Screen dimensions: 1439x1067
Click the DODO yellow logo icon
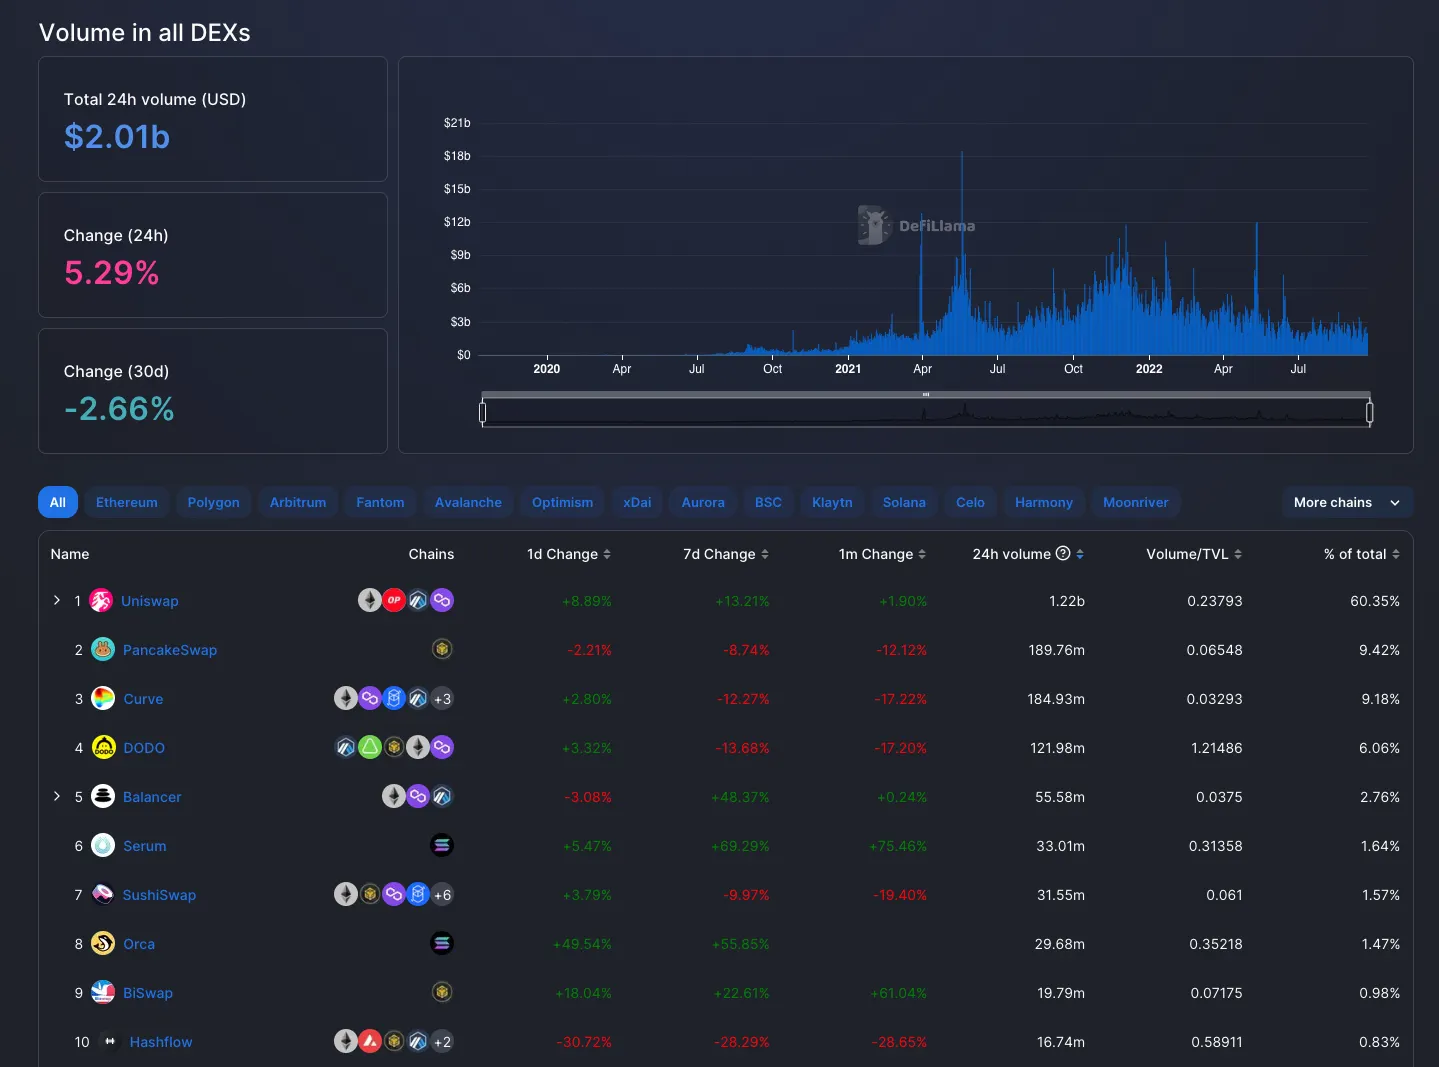point(103,748)
